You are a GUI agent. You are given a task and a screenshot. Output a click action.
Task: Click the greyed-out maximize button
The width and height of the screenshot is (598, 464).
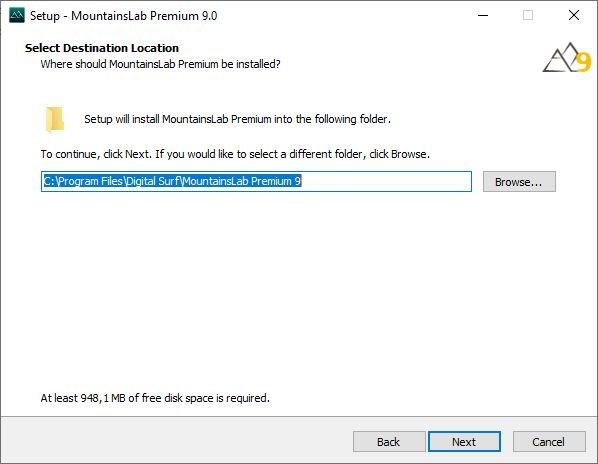pos(528,16)
